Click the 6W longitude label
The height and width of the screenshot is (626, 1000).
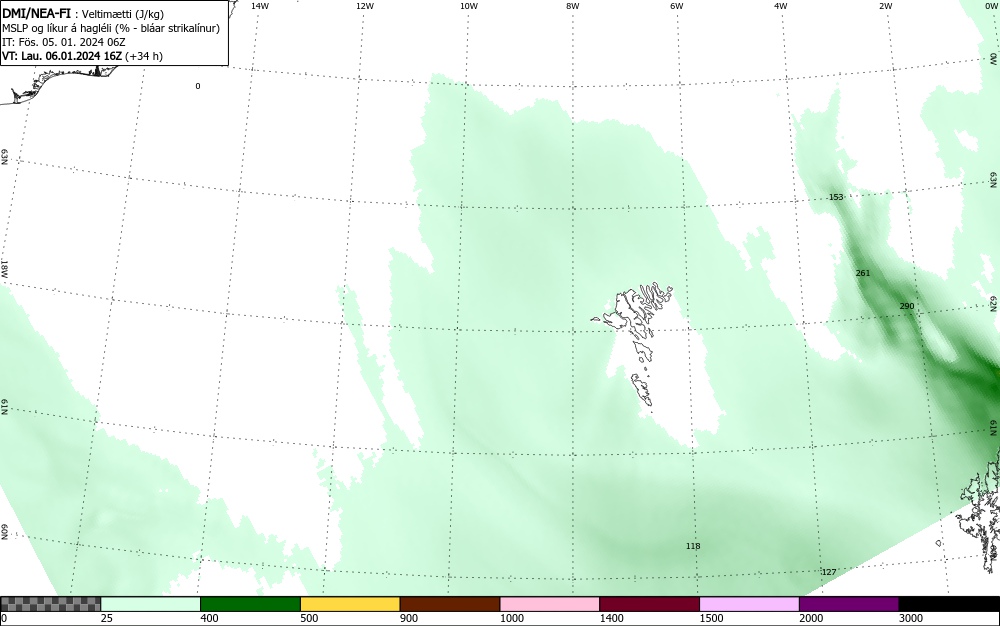point(677,6)
